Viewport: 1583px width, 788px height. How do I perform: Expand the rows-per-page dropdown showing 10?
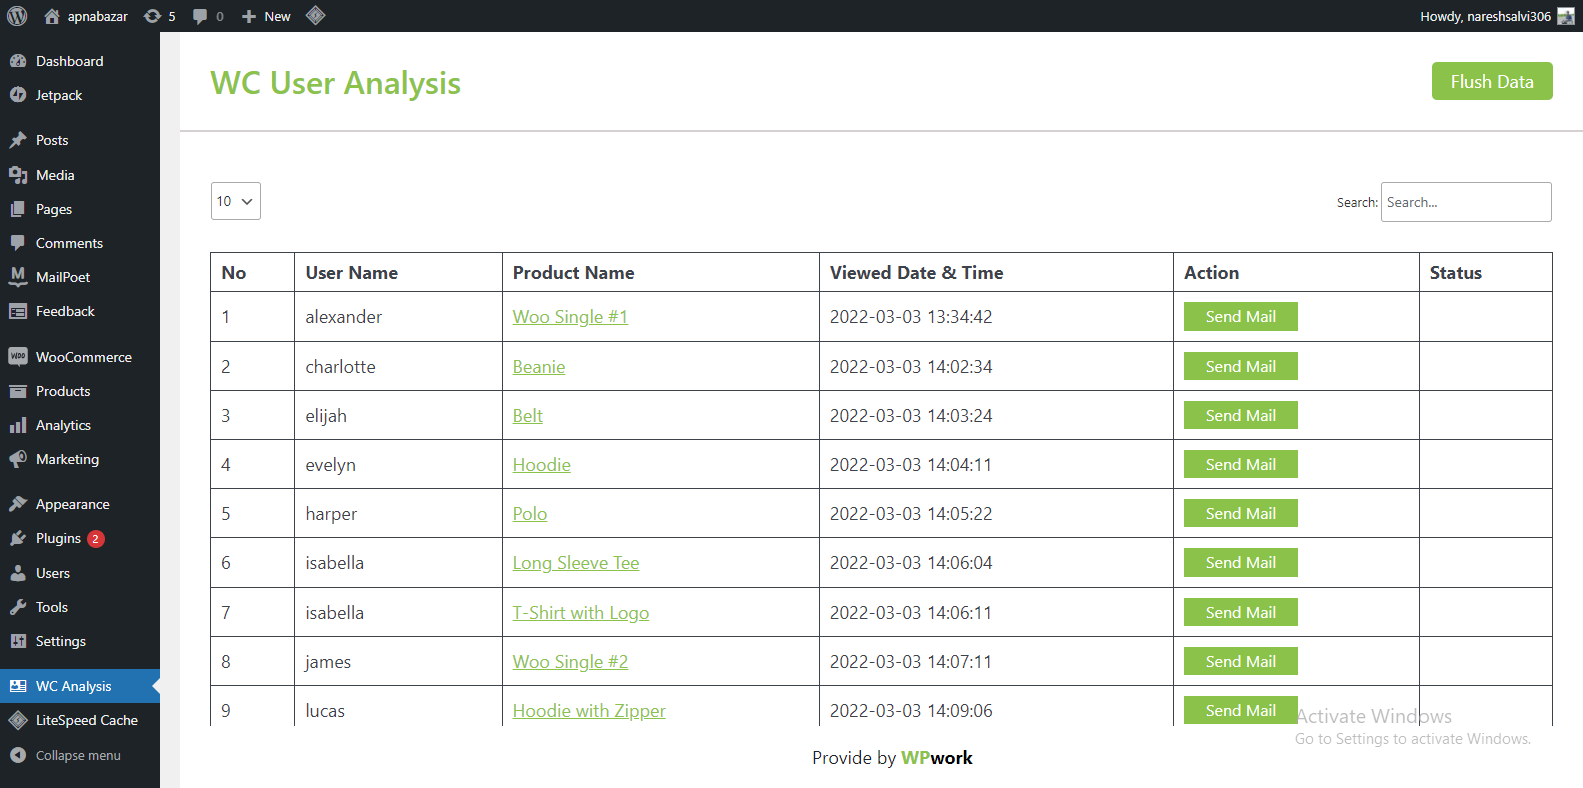236,201
